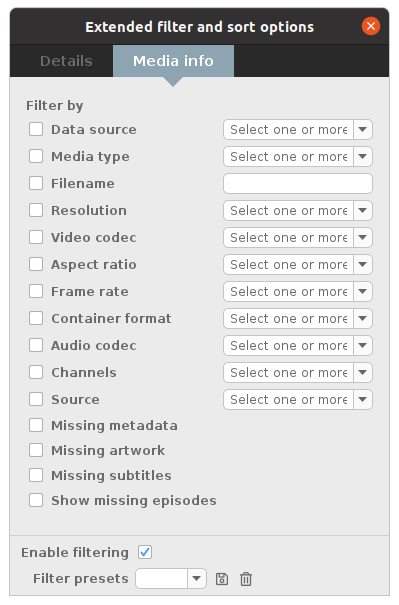Expand the Media type dropdown

click(298, 156)
